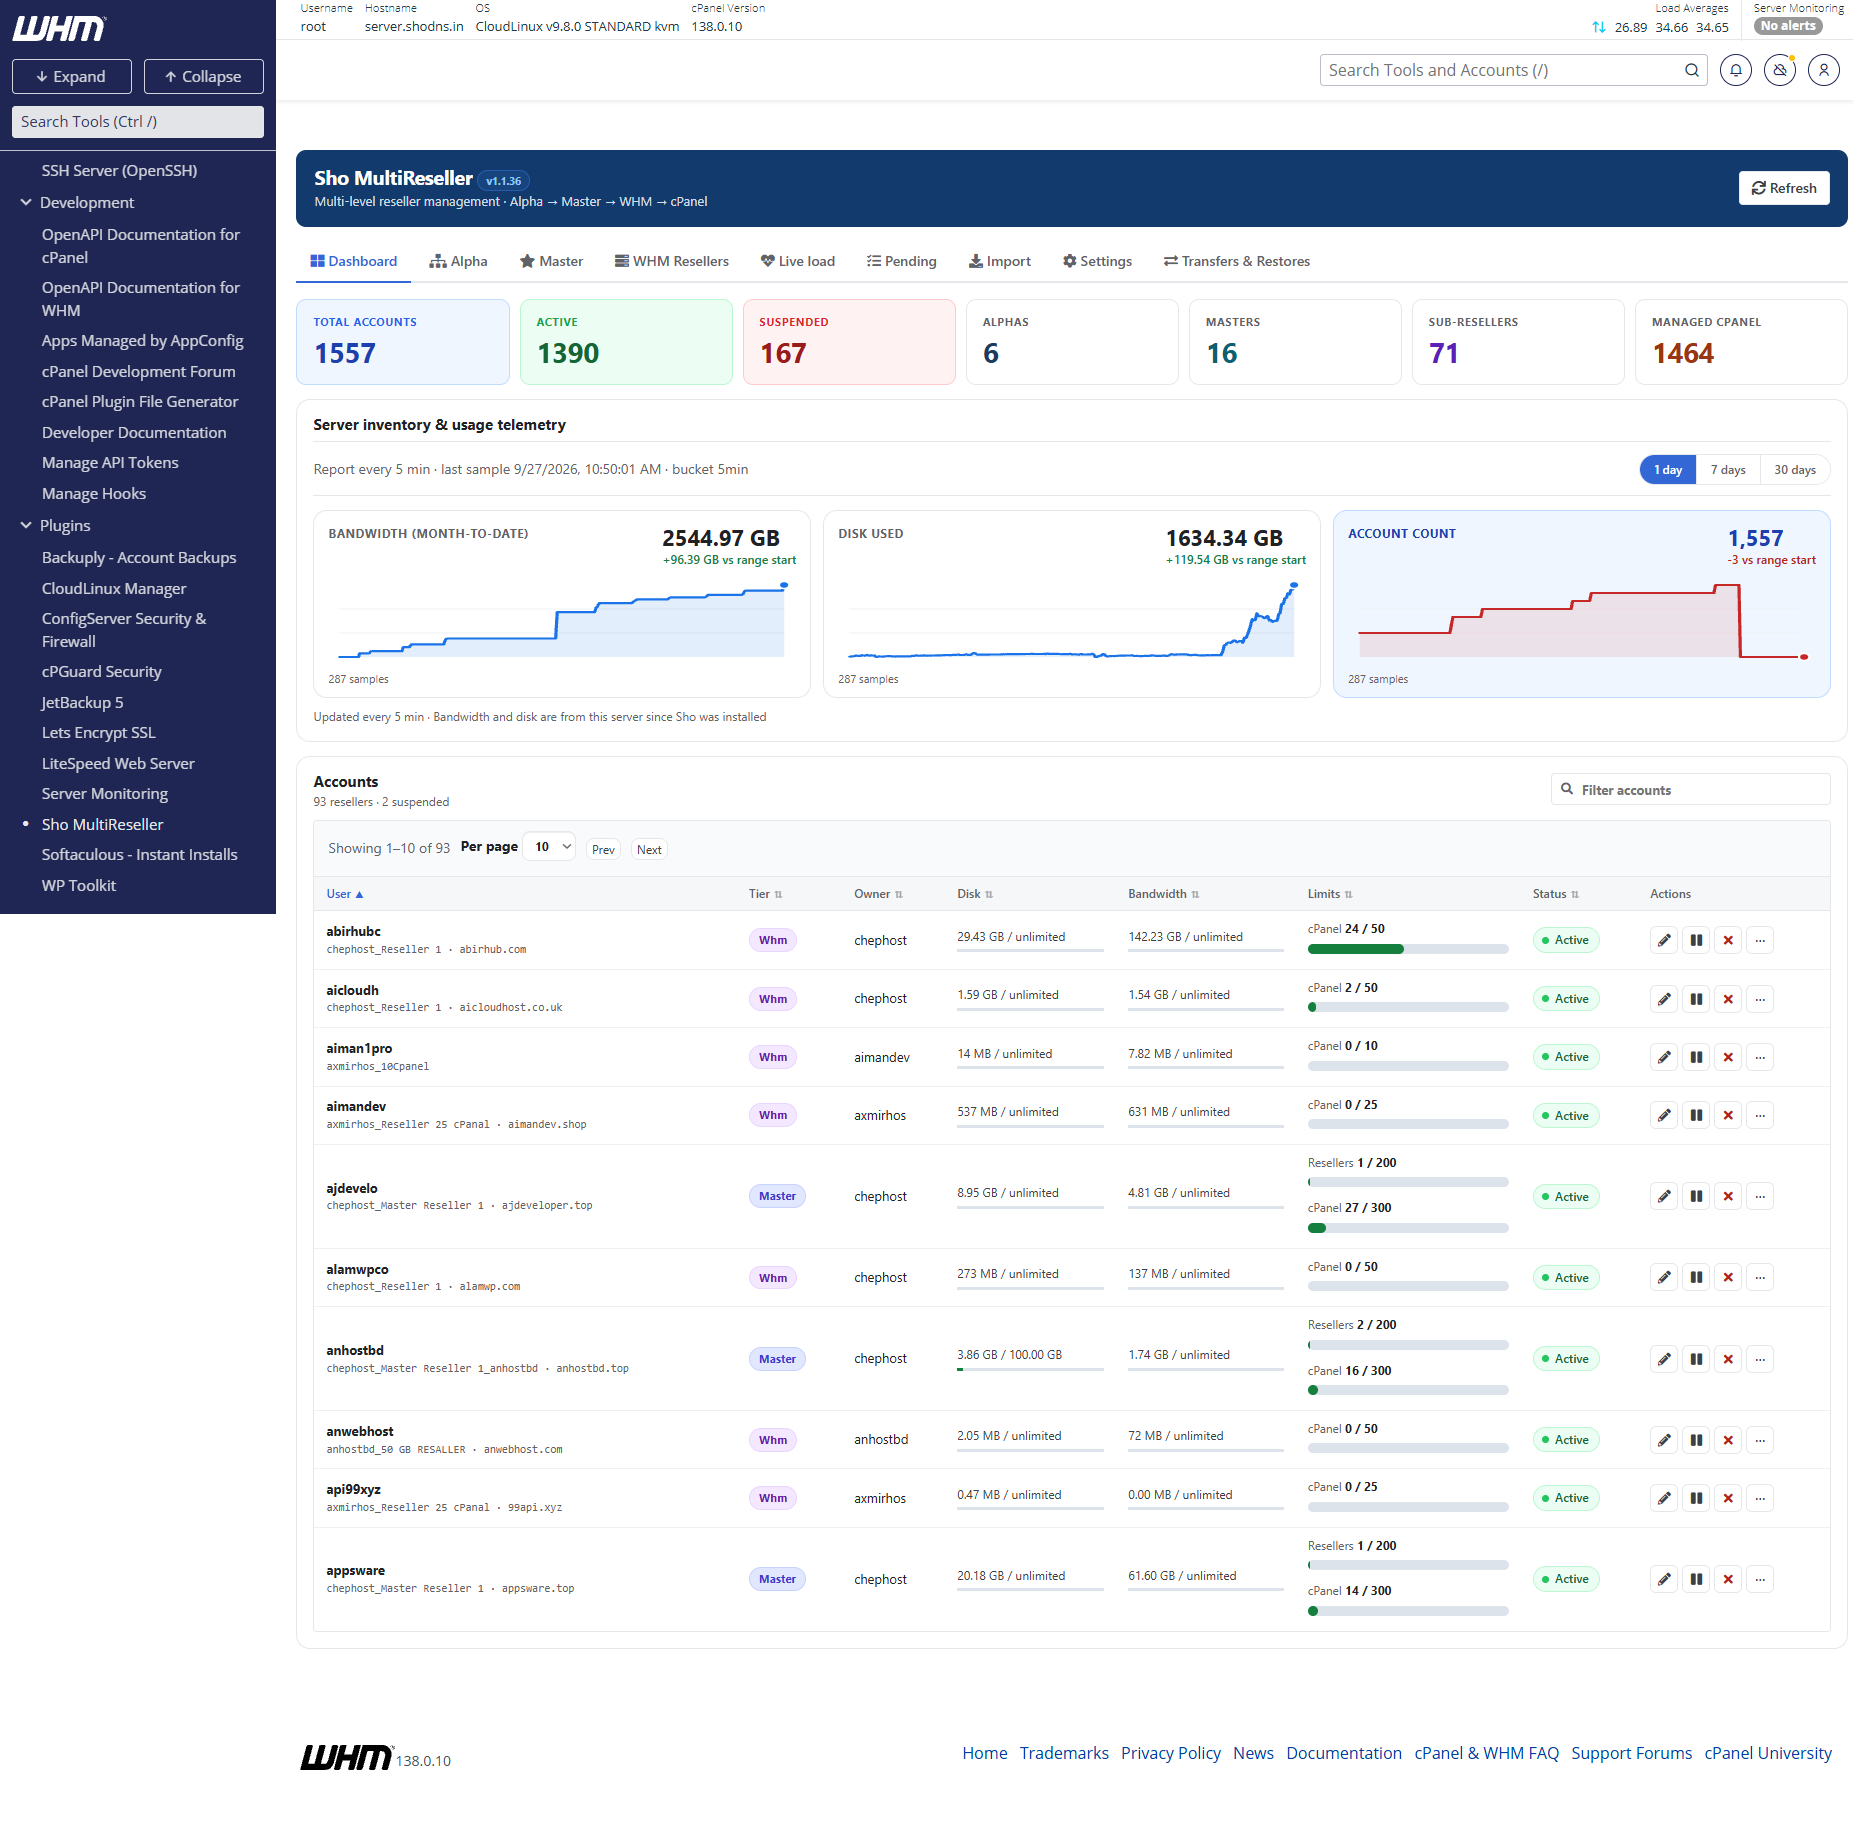The height and width of the screenshot is (1822, 1853).
Task: Suspend the ajdevelo account
Action: [x=1696, y=1196]
